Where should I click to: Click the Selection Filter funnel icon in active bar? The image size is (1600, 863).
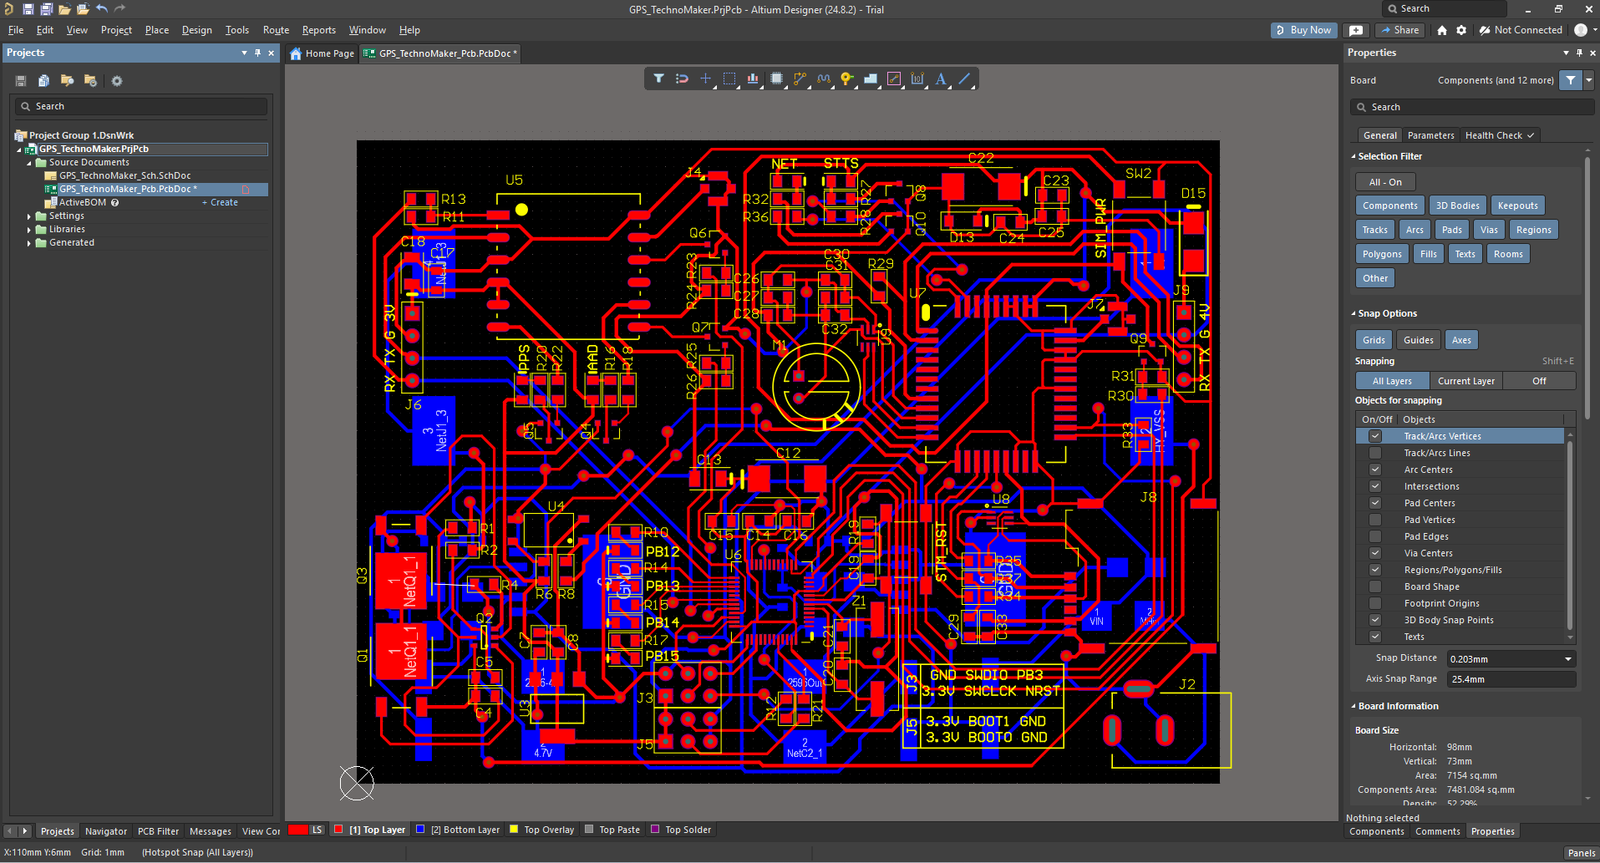click(x=658, y=79)
